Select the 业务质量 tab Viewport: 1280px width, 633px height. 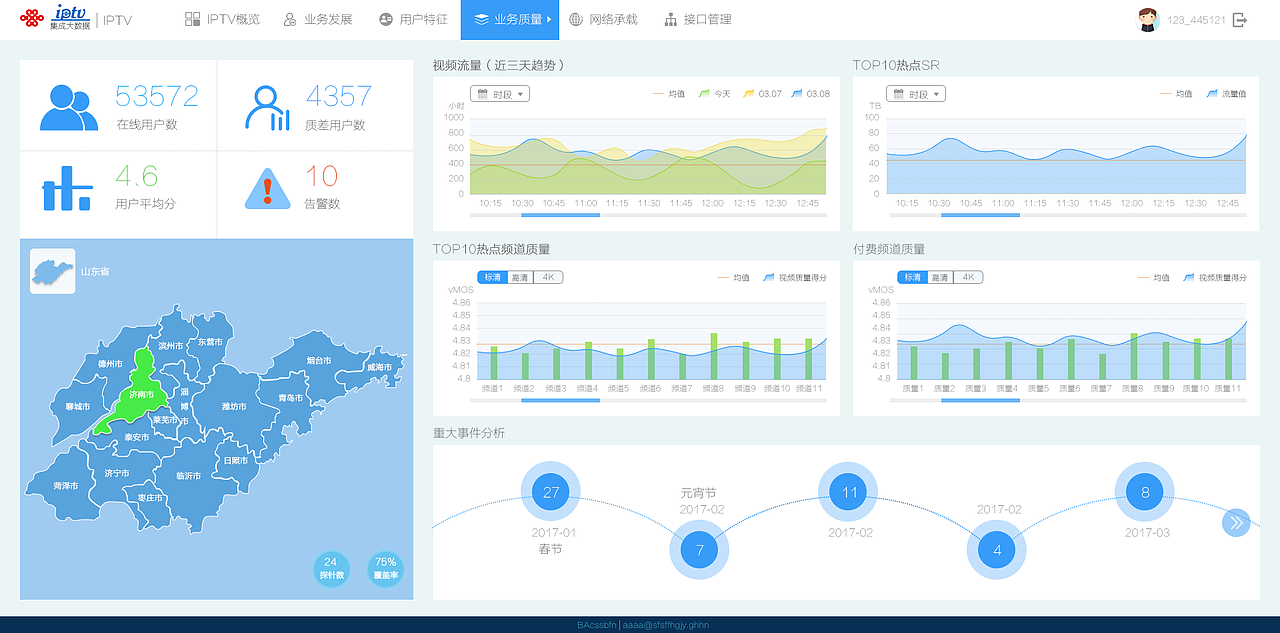(x=510, y=19)
